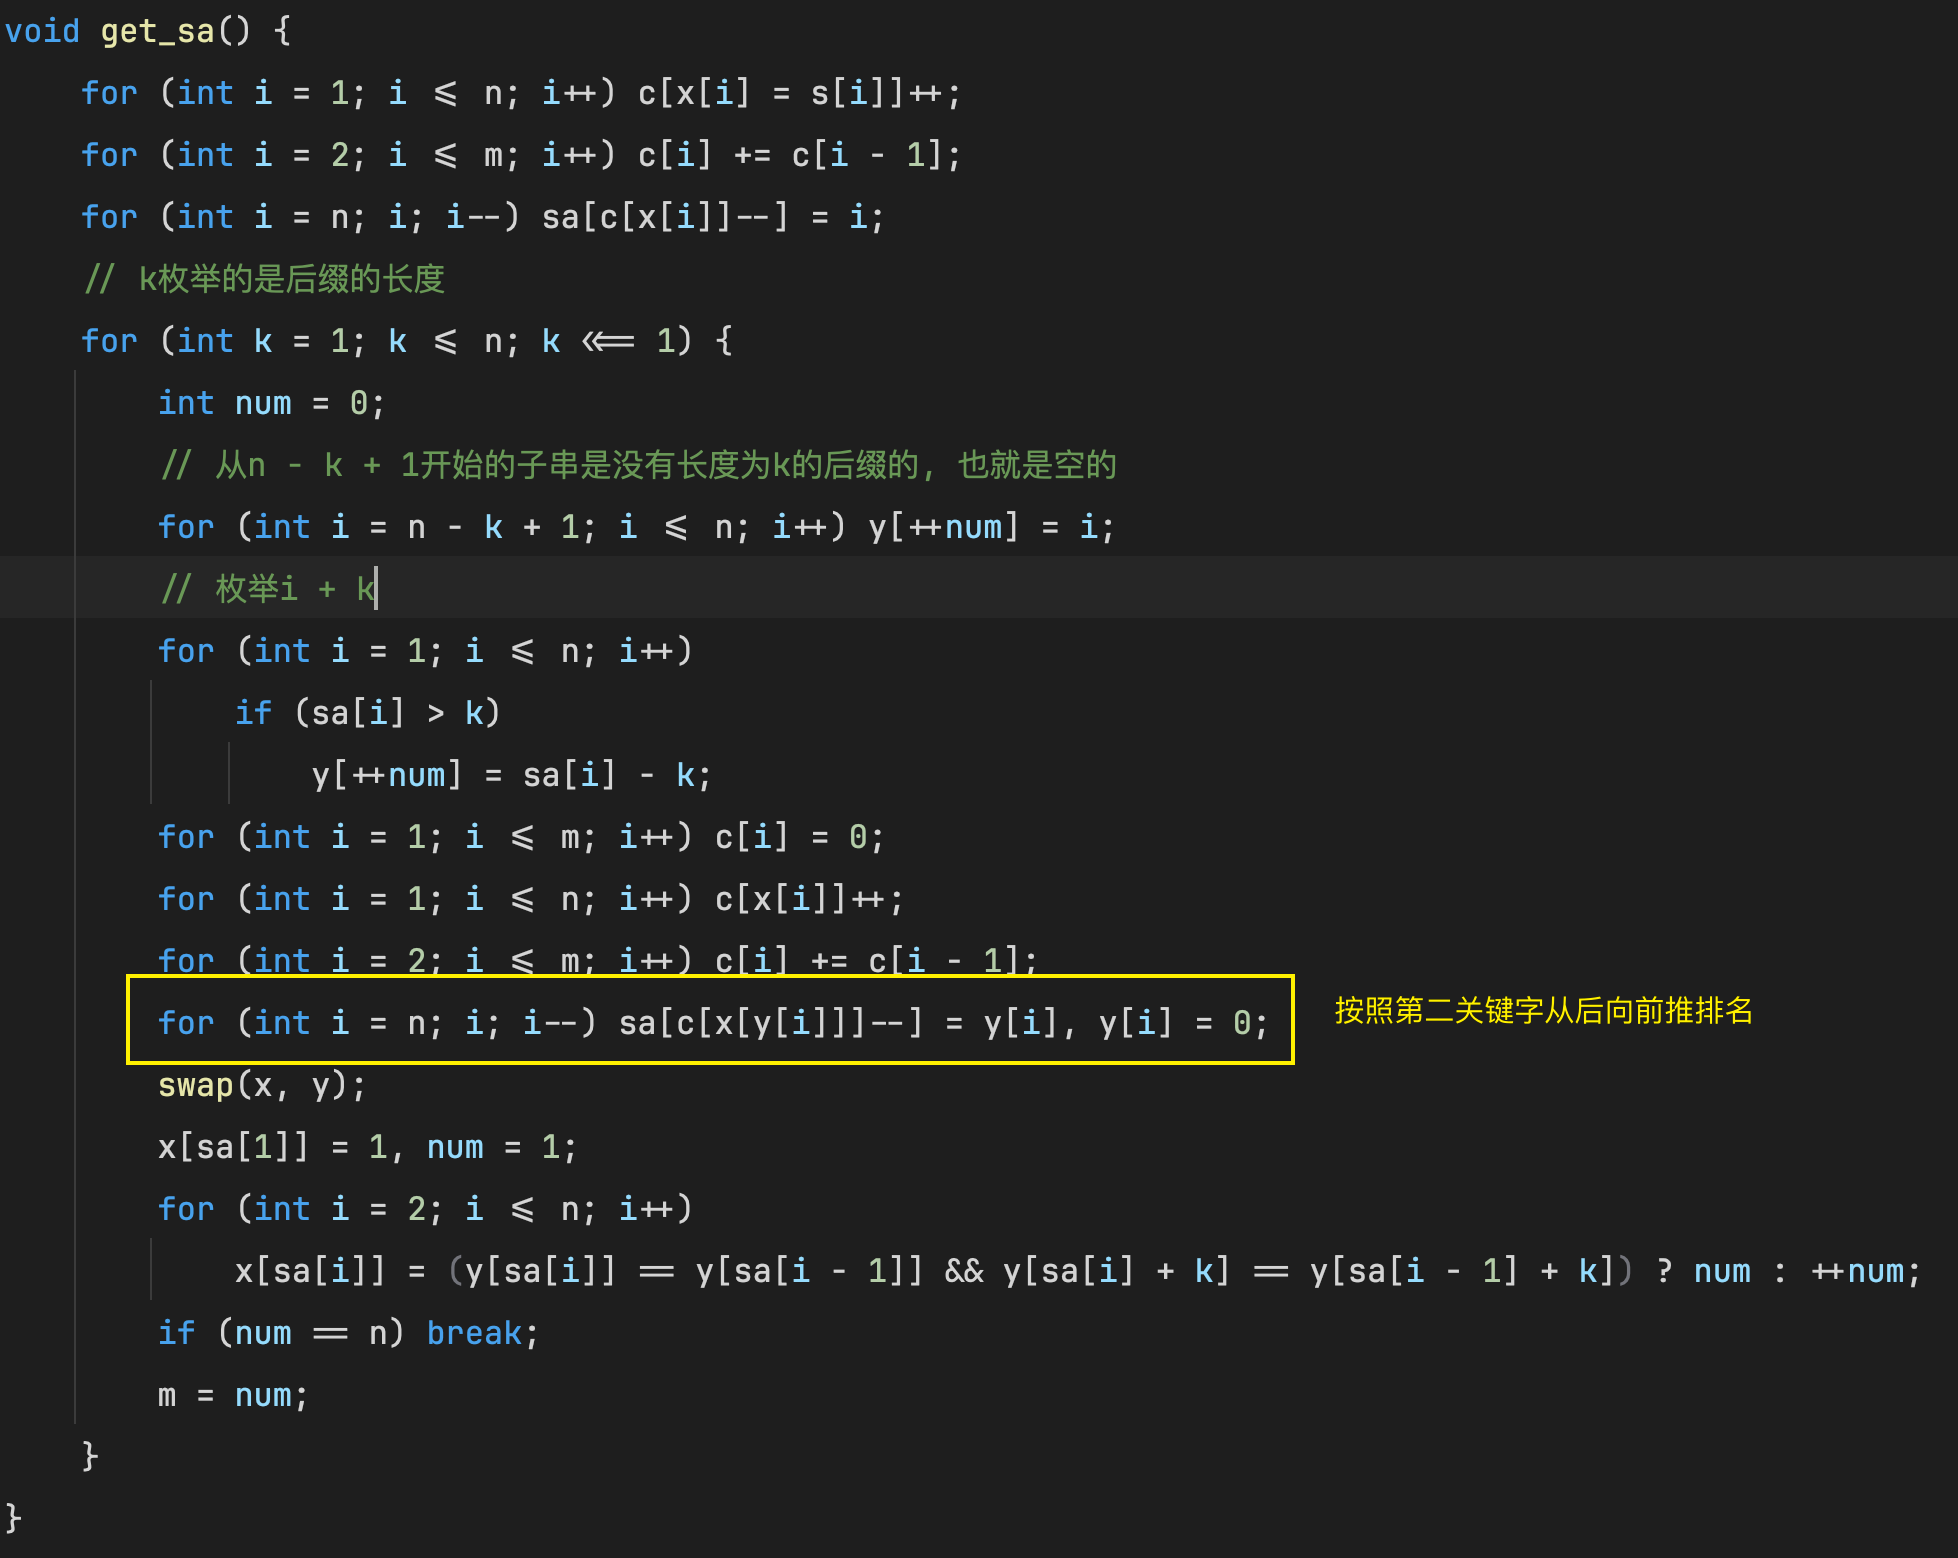This screenshot has width=1958, height=1558.
Task: Click the break keyword
Action: (474, 1333)
